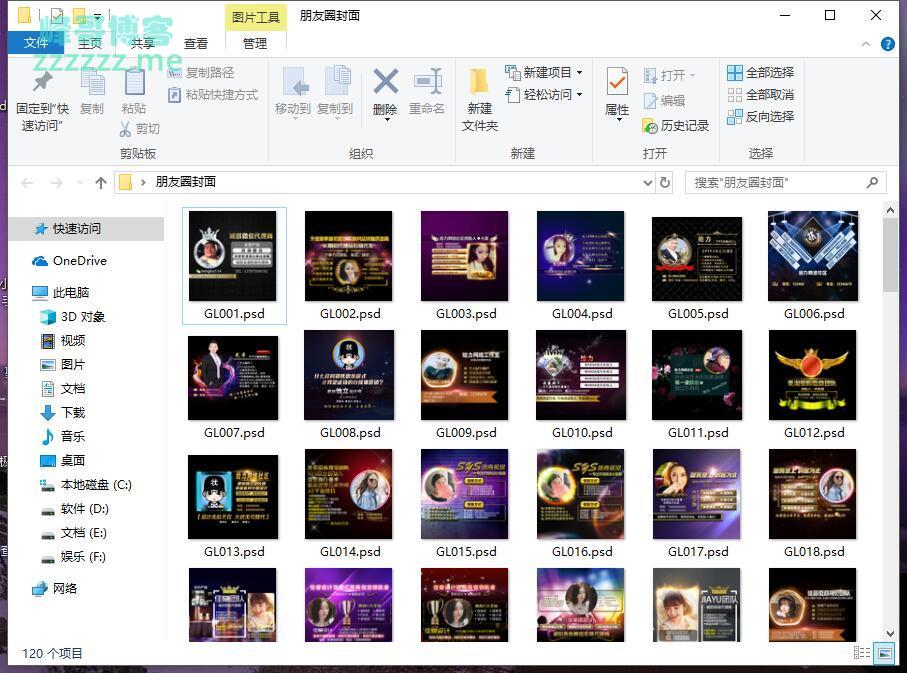This screenshot has height=673, width=907.
Task: Switch to details view in status bar
Action: pos(862,653)
